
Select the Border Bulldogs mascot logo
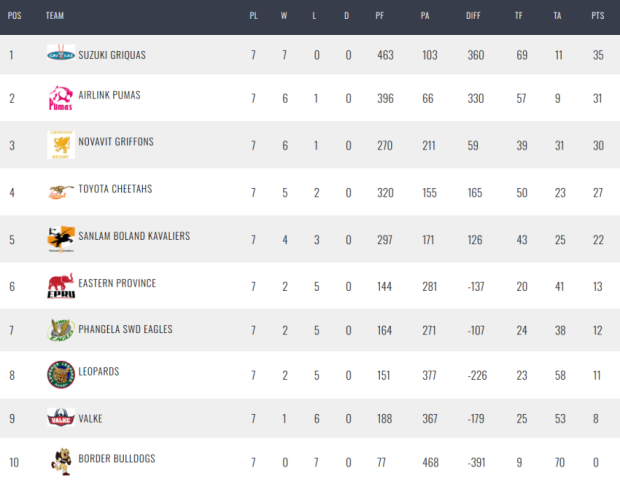(62, 461)
